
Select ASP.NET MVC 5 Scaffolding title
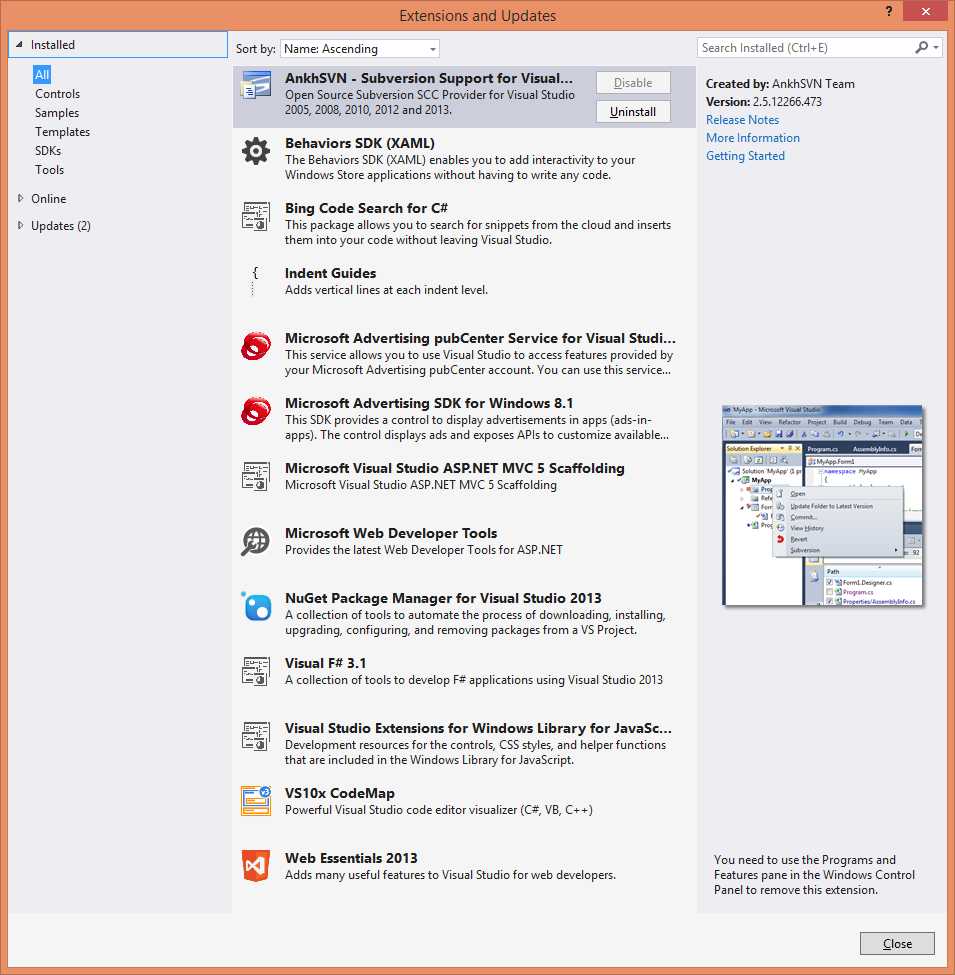click(x=454, y=468)
